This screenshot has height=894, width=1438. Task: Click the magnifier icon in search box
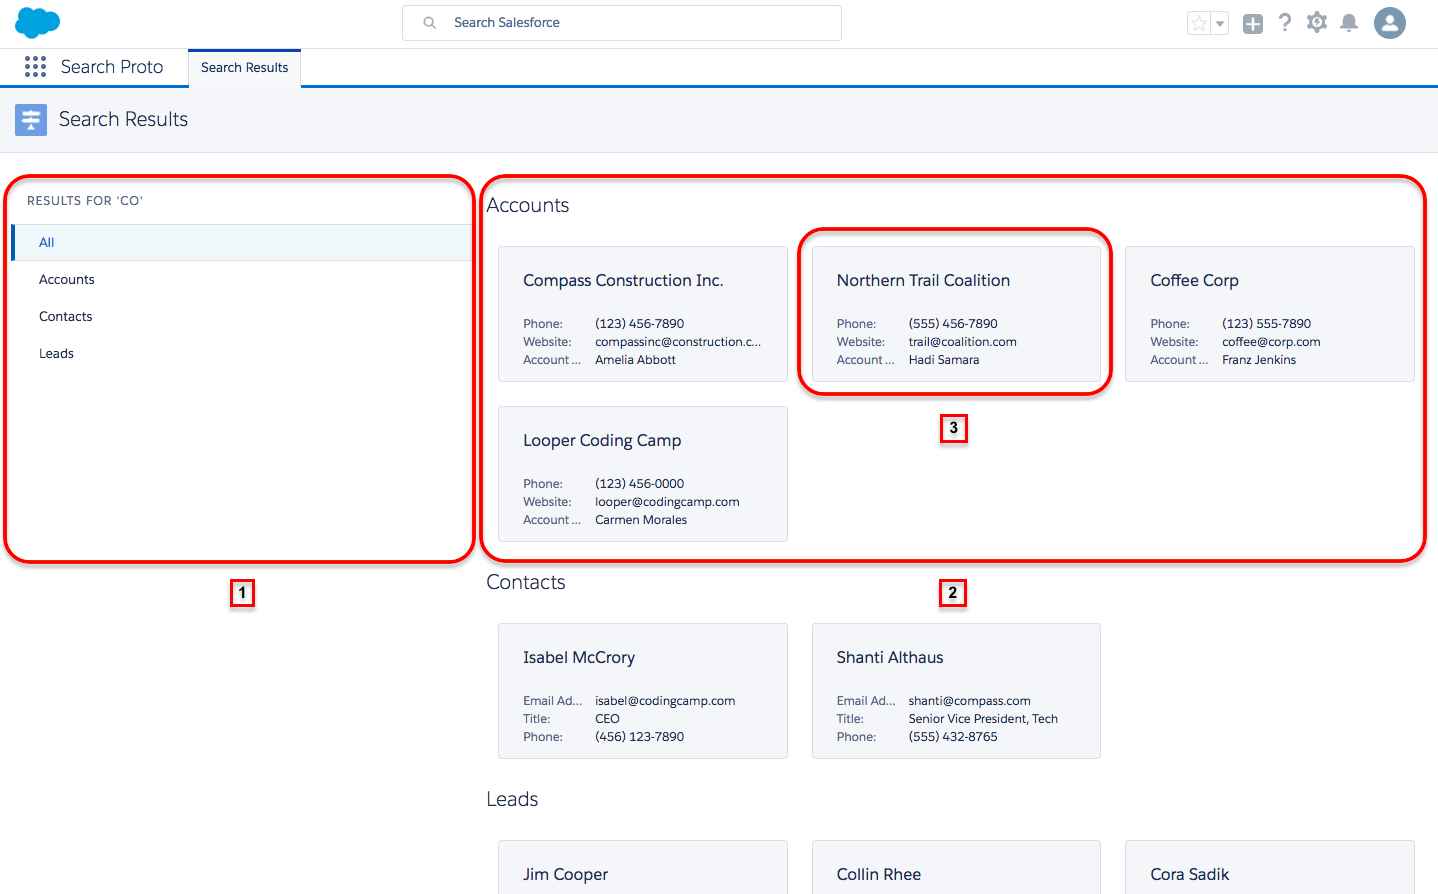[429, 23]
